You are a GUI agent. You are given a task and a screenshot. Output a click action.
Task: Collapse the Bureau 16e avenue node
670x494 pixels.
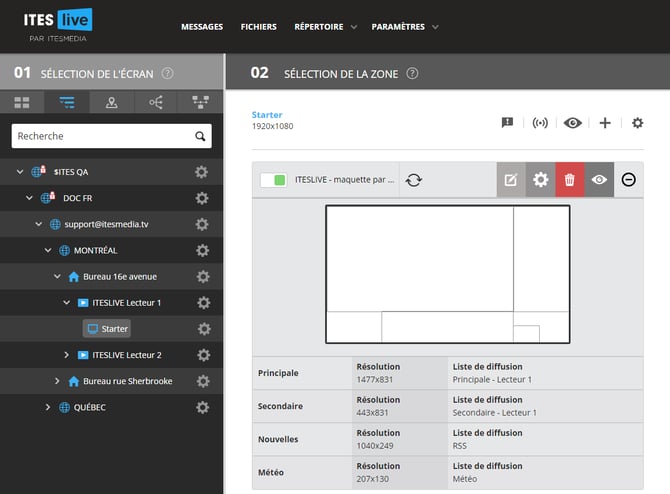(57, 276)
